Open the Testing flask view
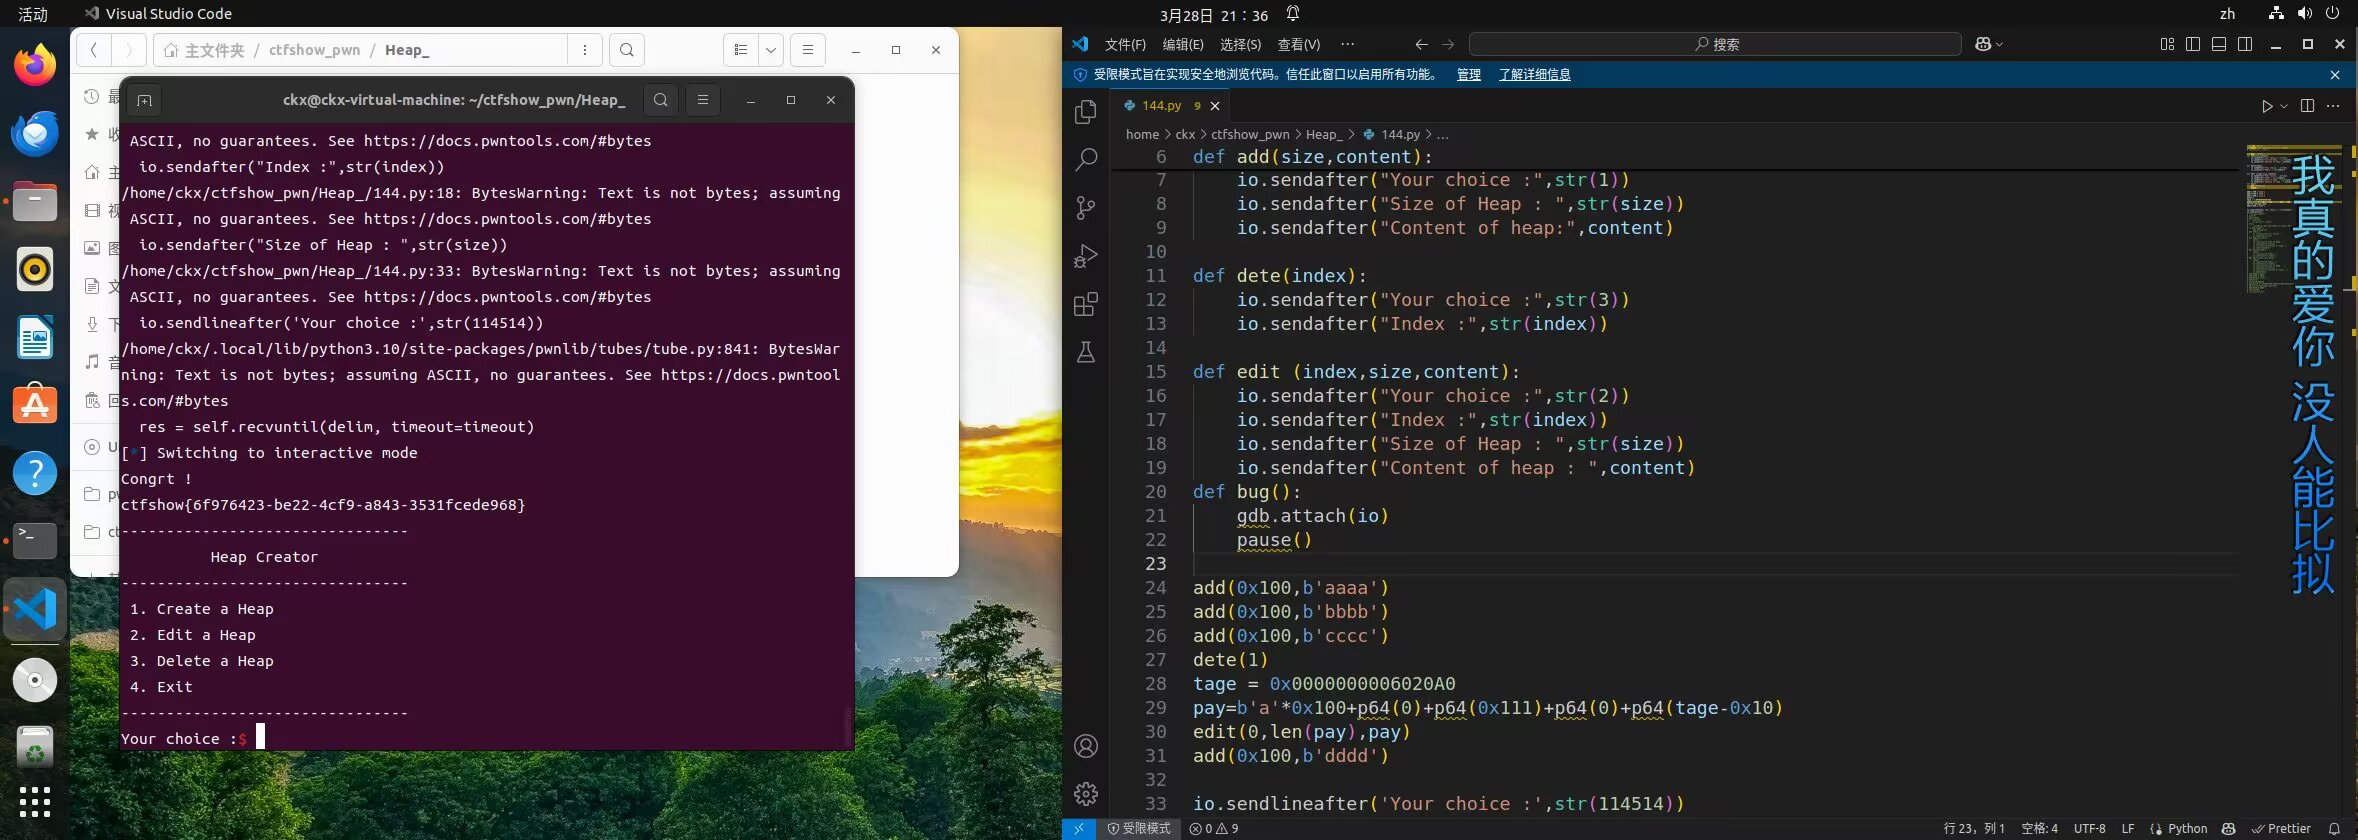This screenshot has height=840, width=2358. (x=1085, y=352)
